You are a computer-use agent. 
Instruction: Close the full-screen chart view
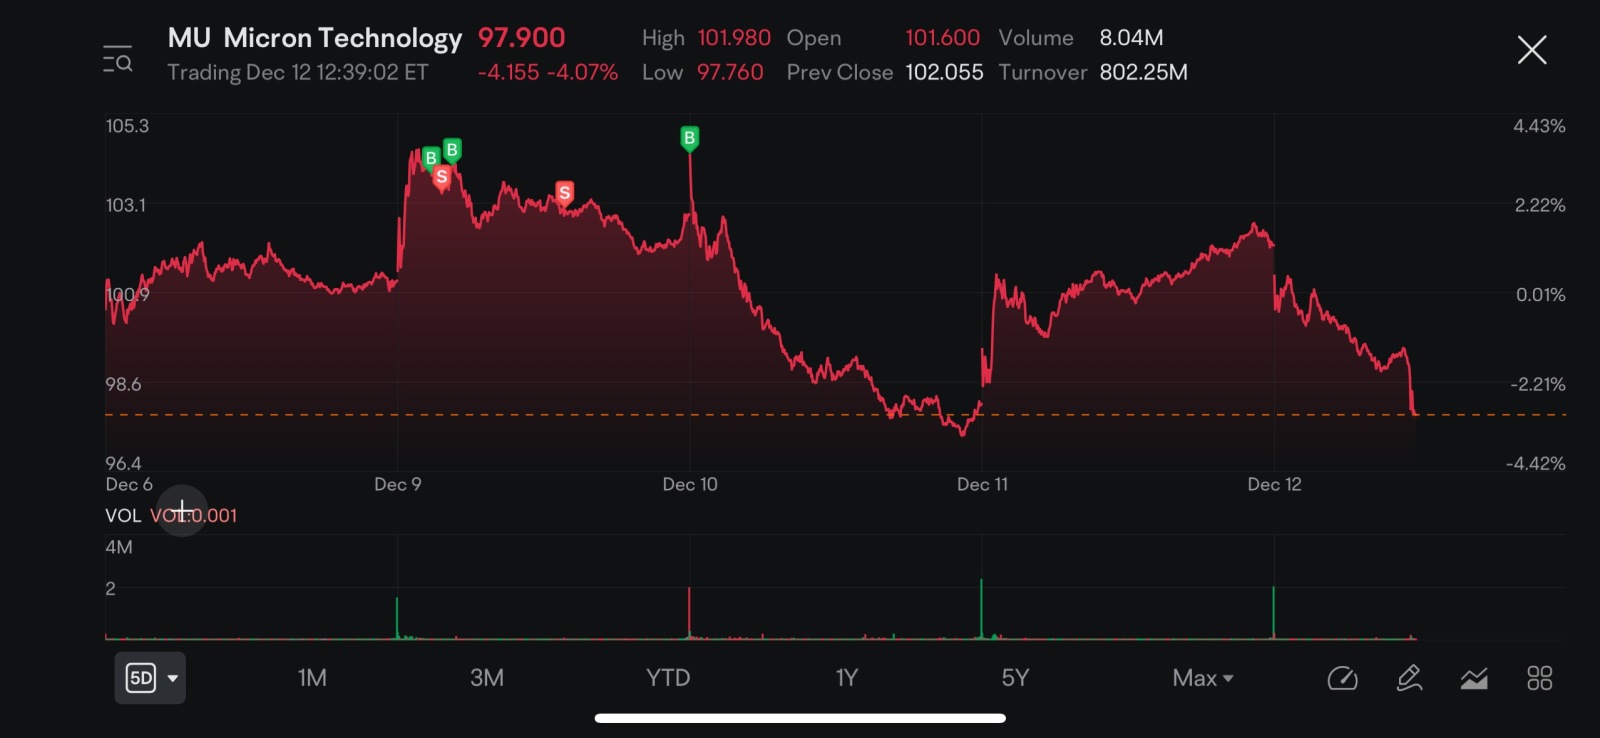(x=1531, y=50)
